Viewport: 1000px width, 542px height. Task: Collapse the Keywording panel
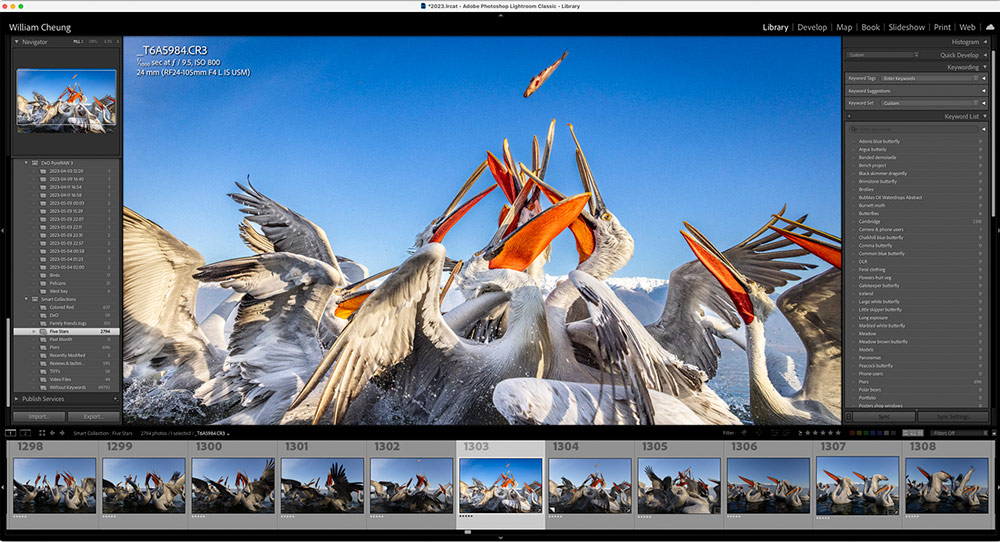(983, 67)
